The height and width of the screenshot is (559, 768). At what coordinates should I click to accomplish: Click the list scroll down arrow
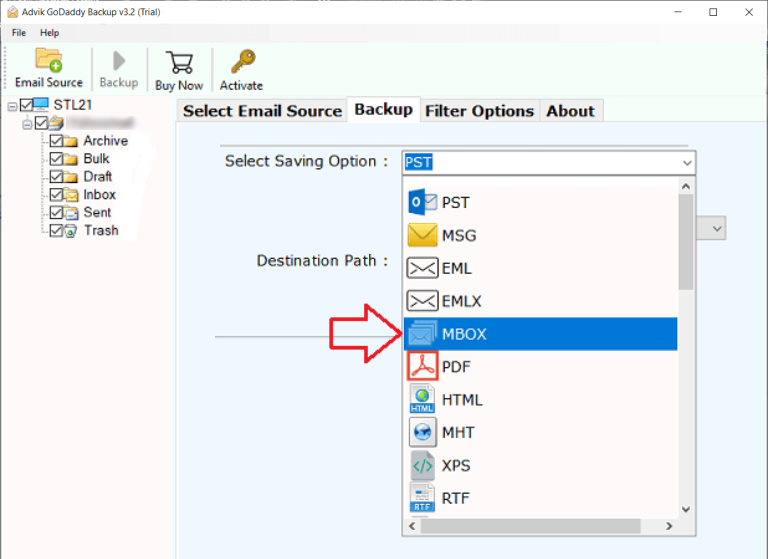pos(686,510)
